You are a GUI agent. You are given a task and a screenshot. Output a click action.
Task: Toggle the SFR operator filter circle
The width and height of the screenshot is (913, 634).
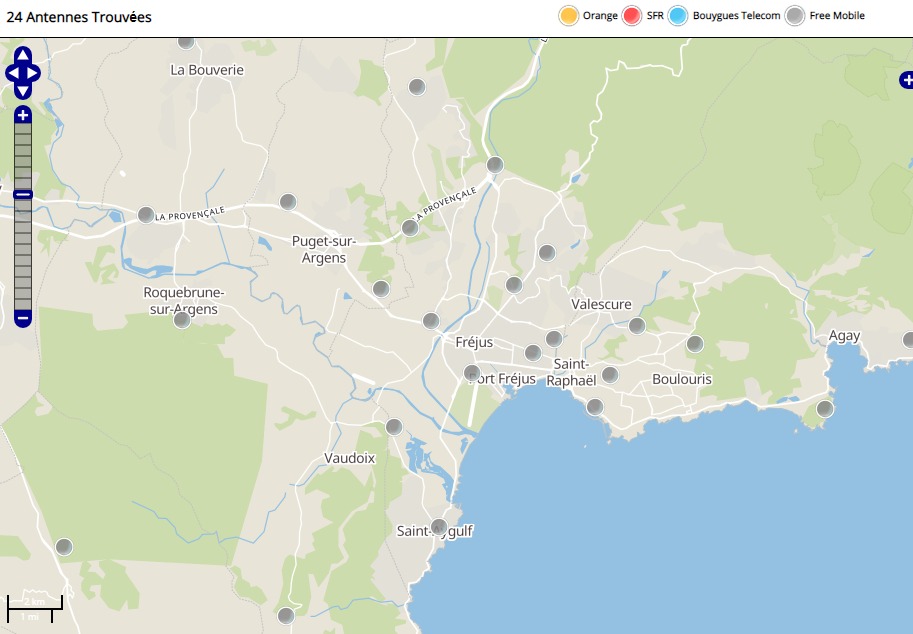coord(631,16)
